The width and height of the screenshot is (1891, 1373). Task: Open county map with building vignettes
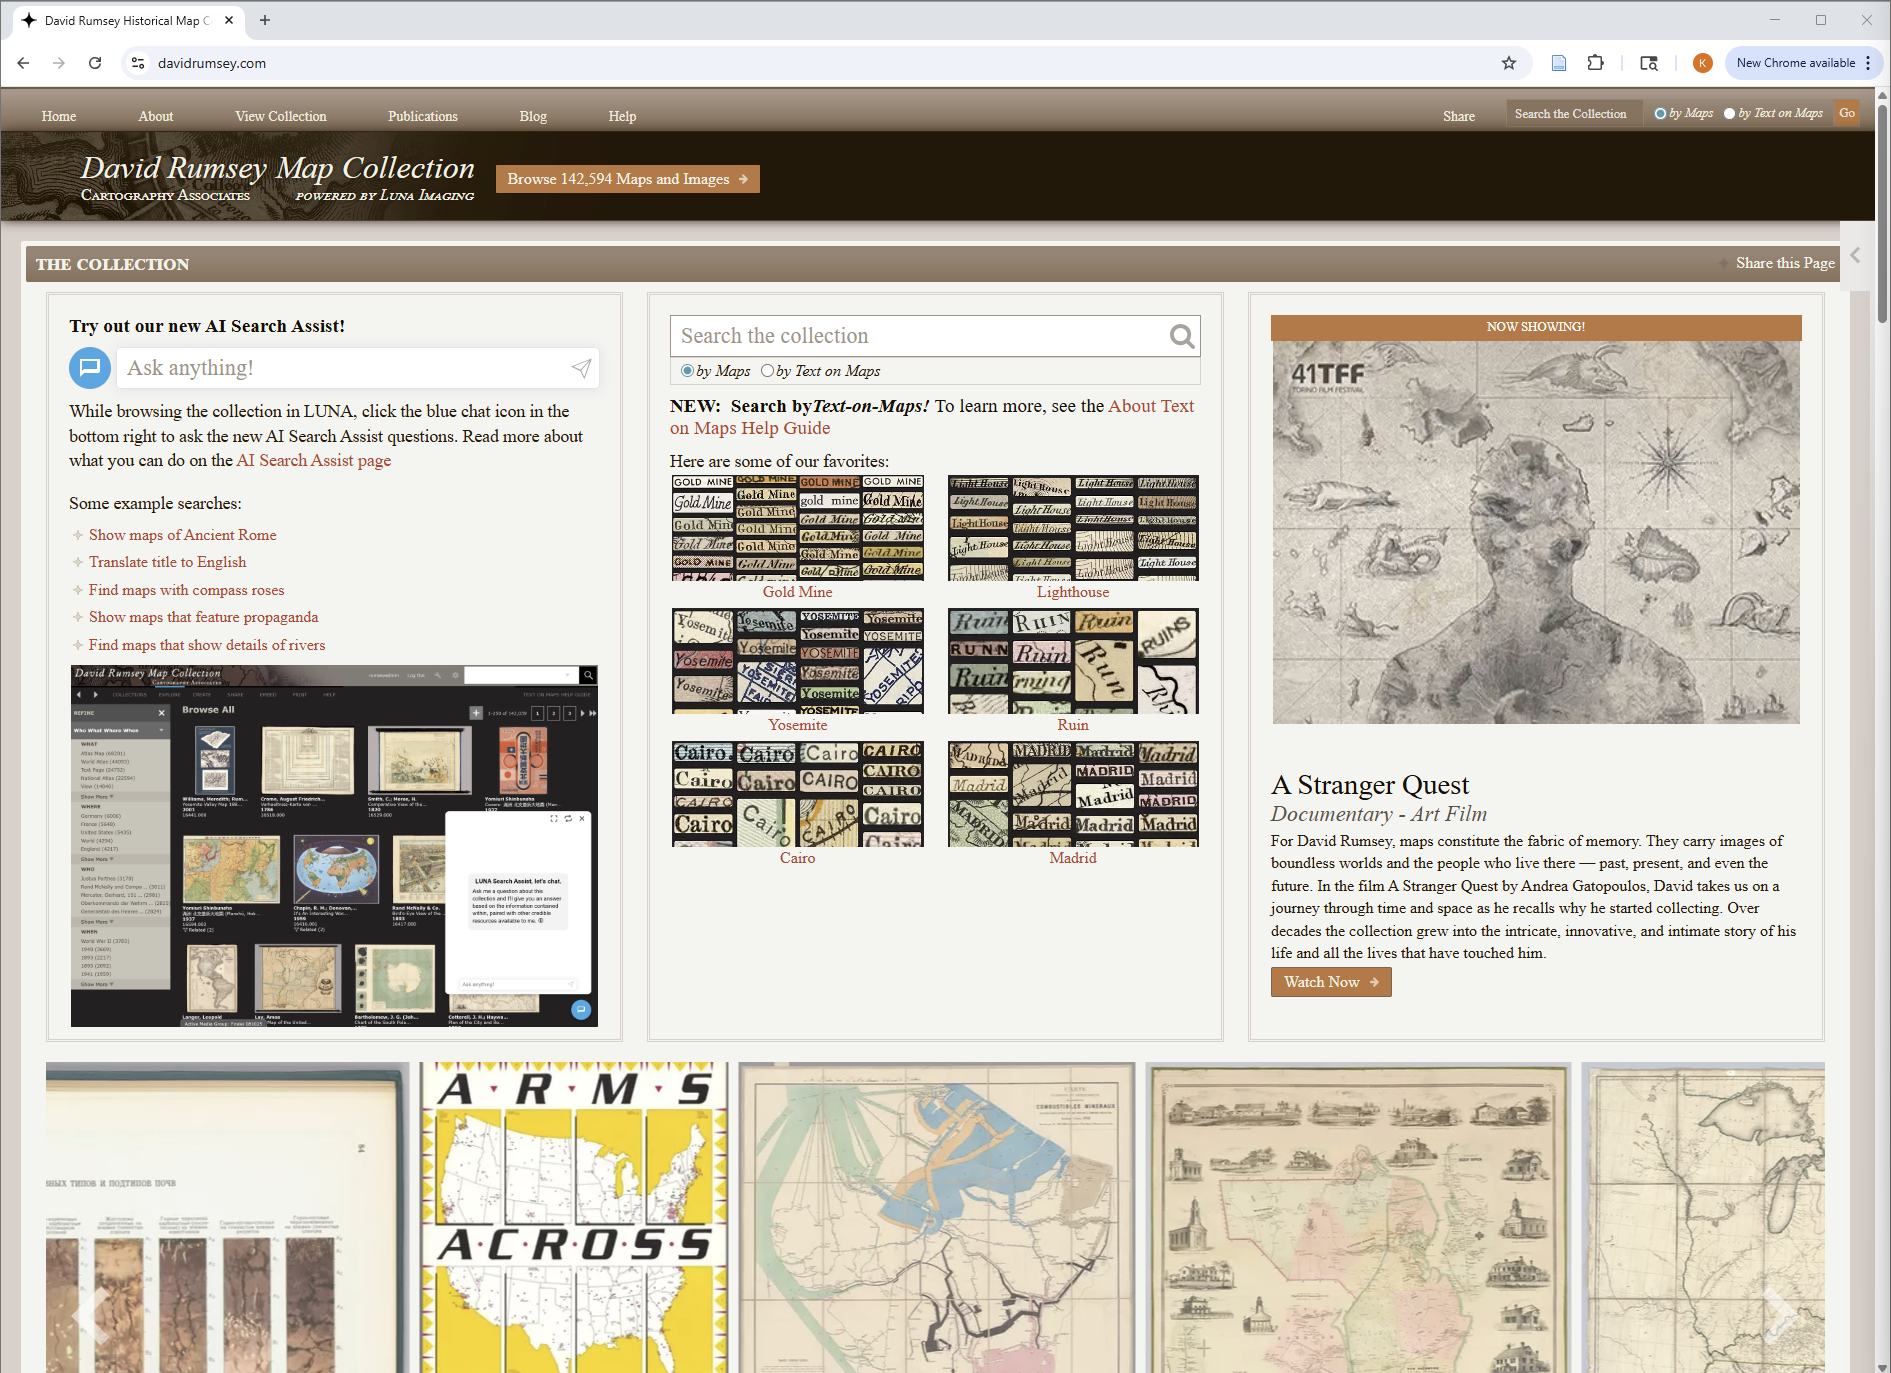point(1358,1217)
